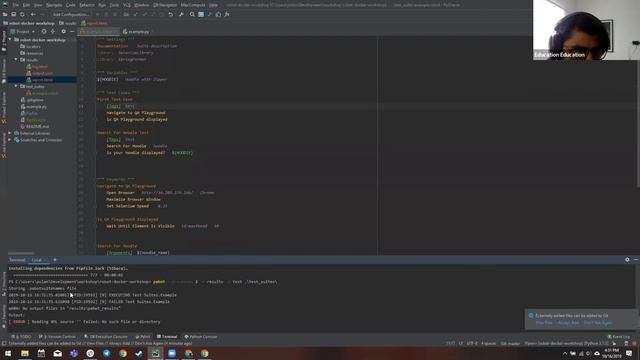Hide the Project panel with minus icon

(x=72, y=31)
